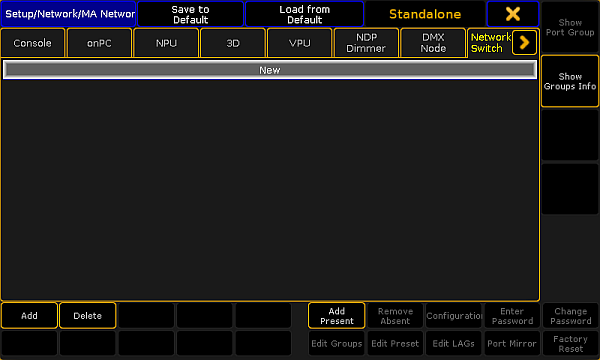Click Add Present button
This screenshot has width=600, height=360.
click(x=337, y=316)
